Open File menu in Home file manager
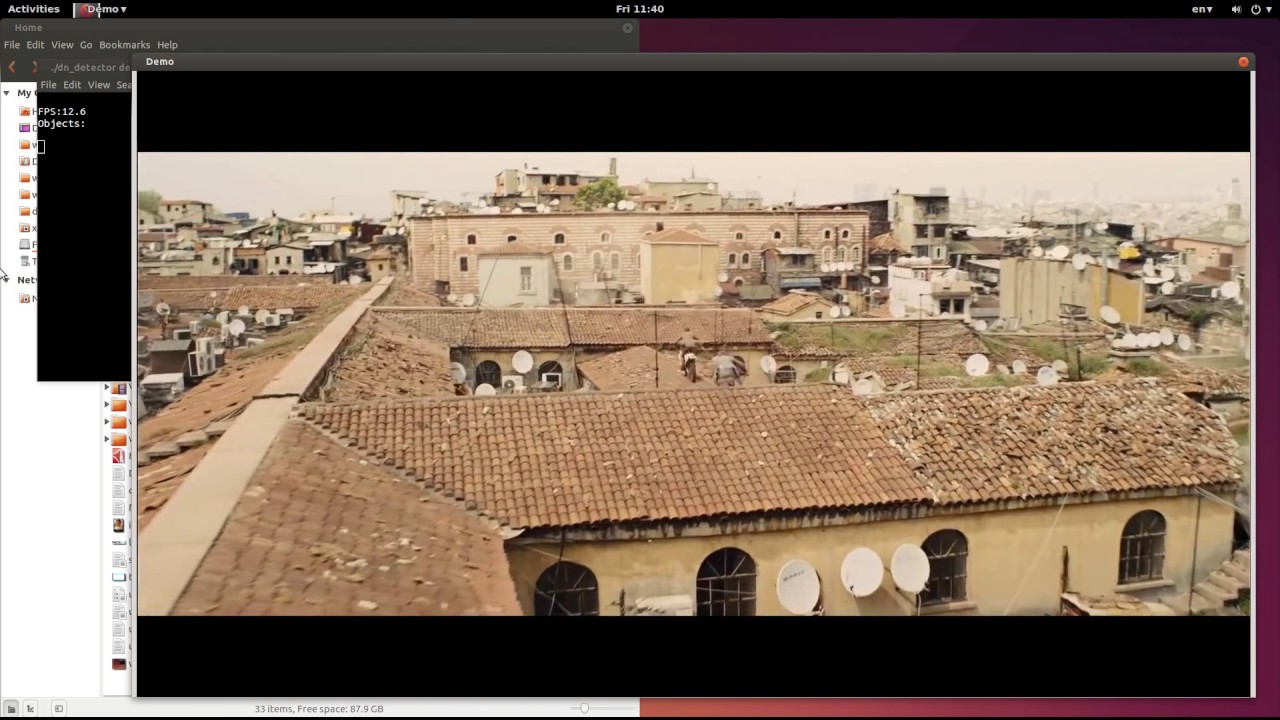The image size is (1280, 720). [x=12, y=45]
